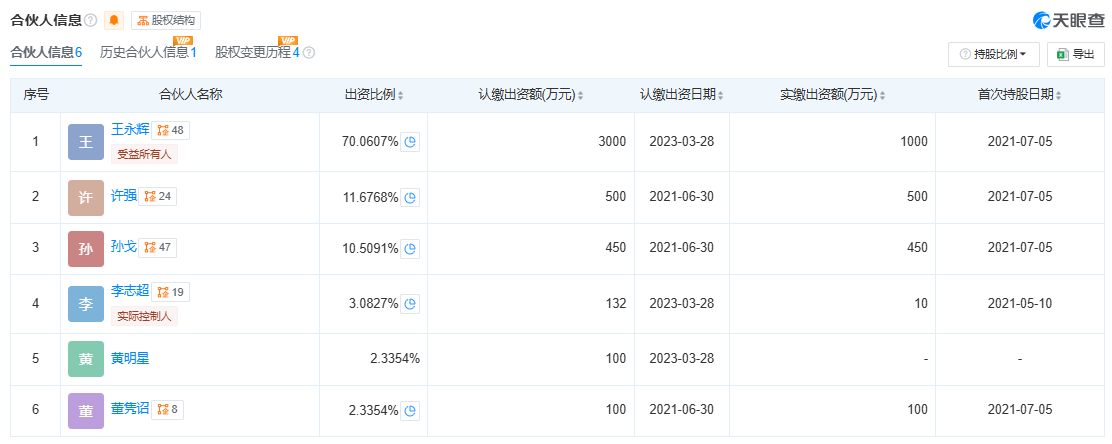This screenshot has width=1112, height=444.
Task: Click the 孙 avatar thumbnail
Action: pyautogui.click(x=86, y=248)
